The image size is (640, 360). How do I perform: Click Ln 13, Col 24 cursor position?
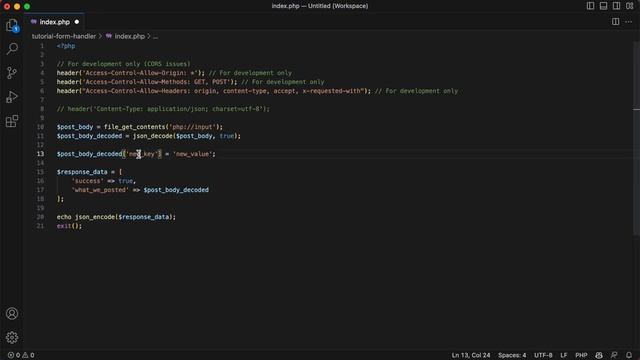[471, 355]
